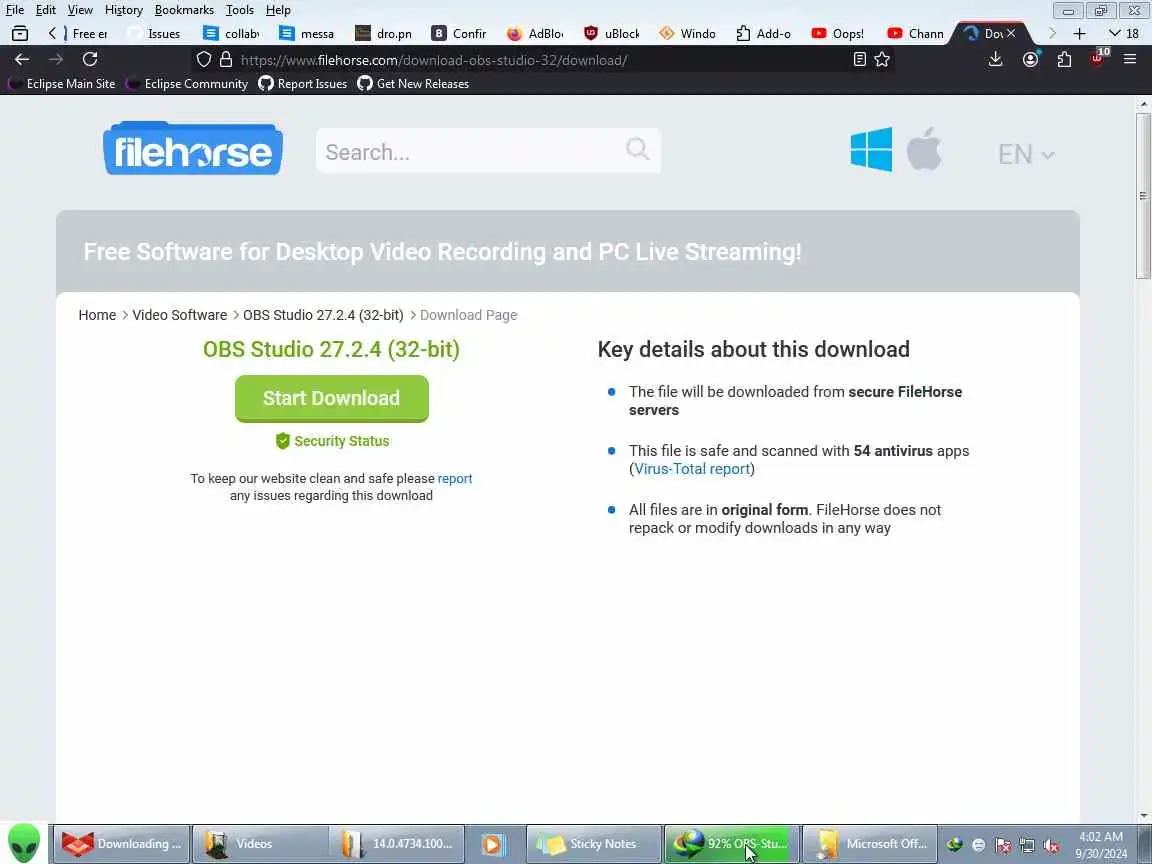Go to Video Software breadcrumb
This screenshot has width=1152, height=864.
tap(179, 315)
